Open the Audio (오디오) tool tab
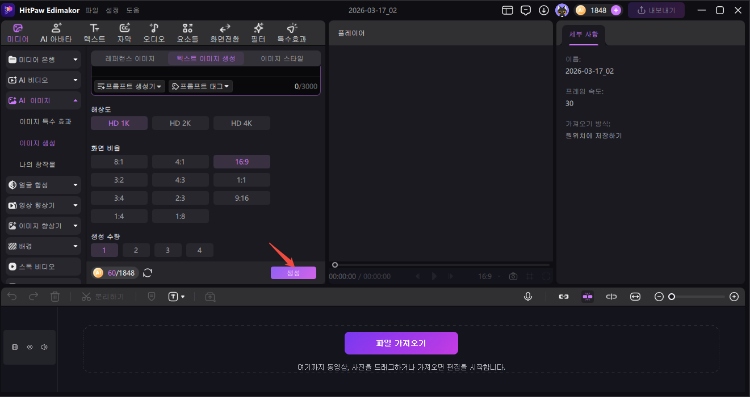750x397 pixels. (154, 33)
